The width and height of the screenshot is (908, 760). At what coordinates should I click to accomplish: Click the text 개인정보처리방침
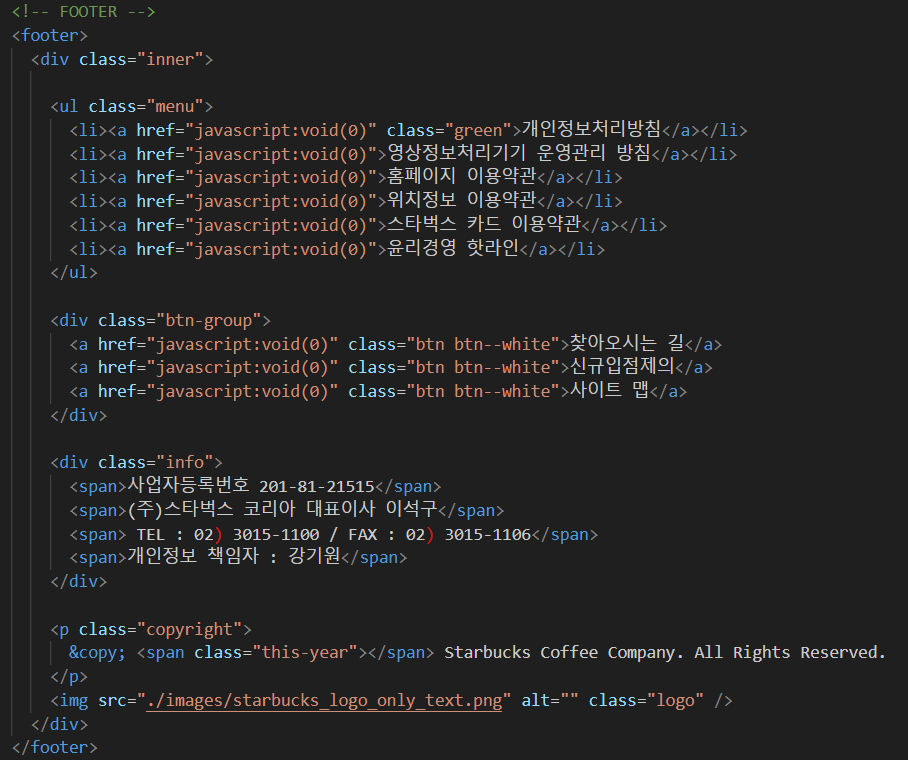[x=591, y=129]
